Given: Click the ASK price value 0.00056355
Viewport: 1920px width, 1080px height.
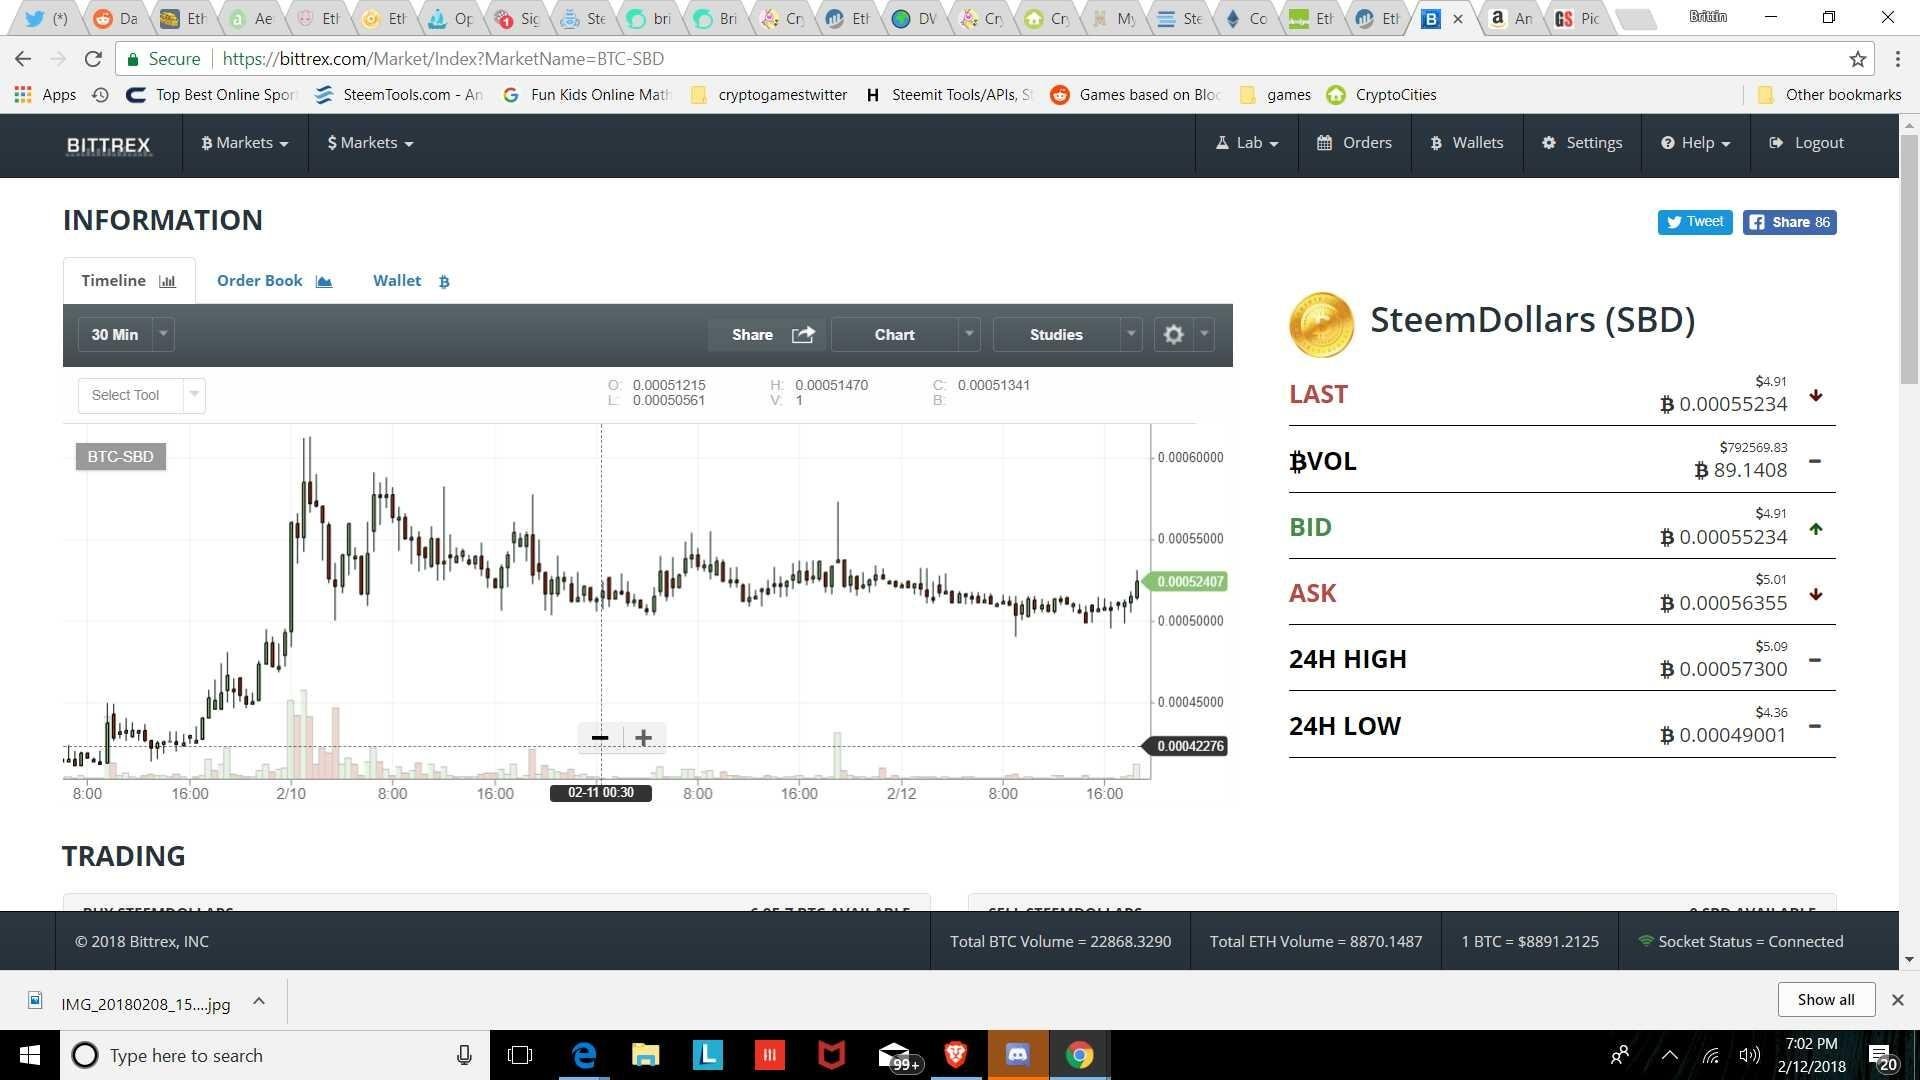Looking at the screenshot, I should pyautogui.click(x=1724, y=603).
